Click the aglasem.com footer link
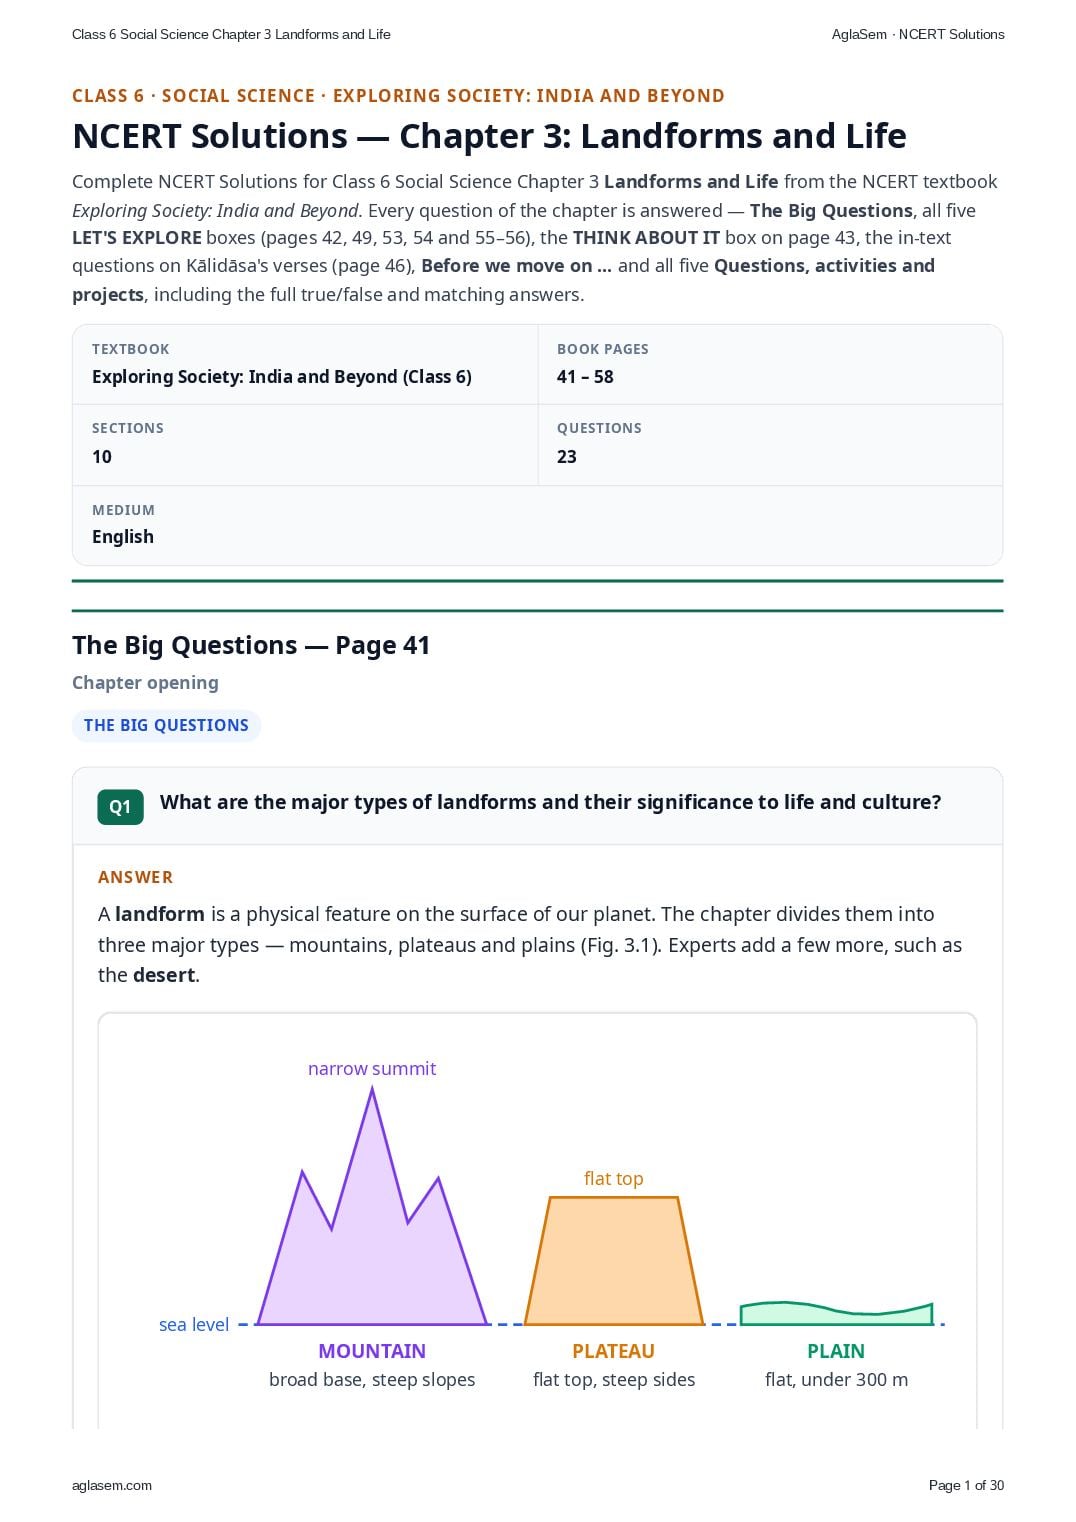The width and height of the screenshot is (1076, 1522). 112,1485
